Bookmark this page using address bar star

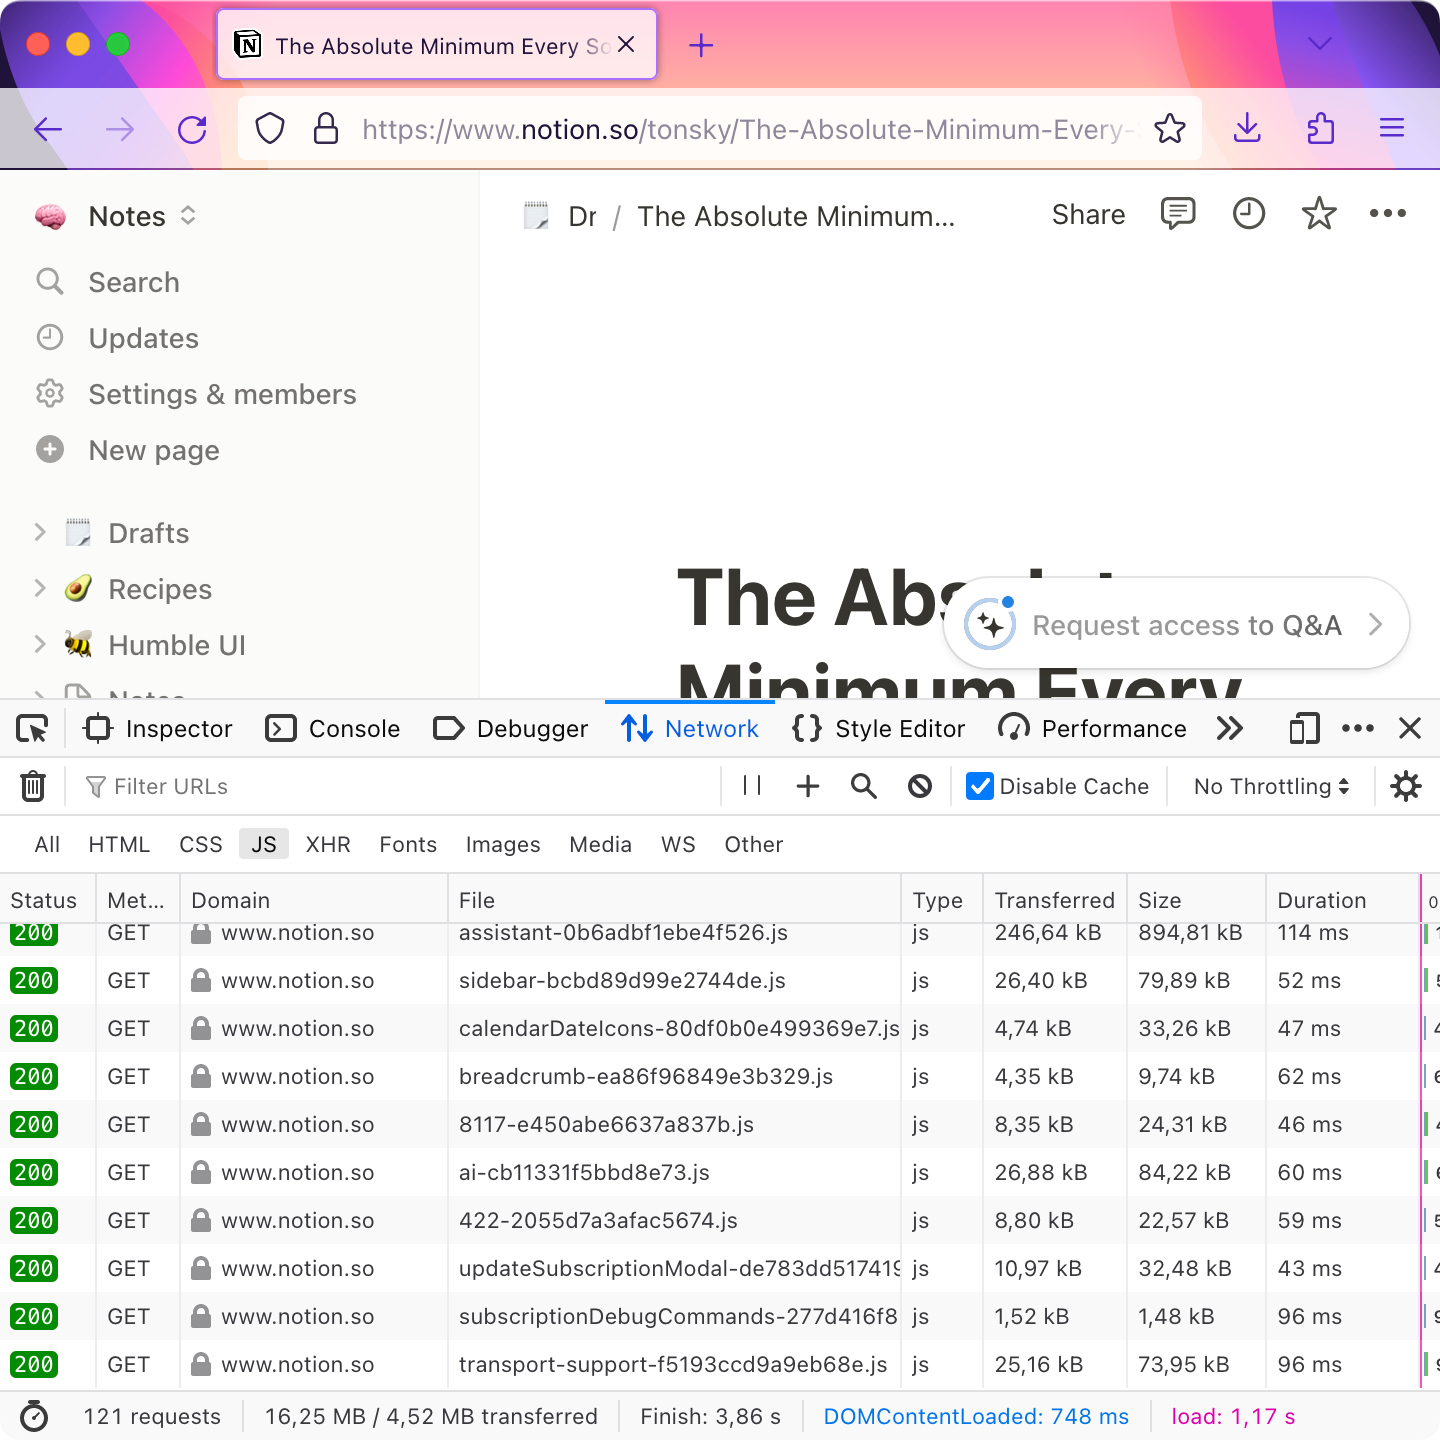point(1169,129)
